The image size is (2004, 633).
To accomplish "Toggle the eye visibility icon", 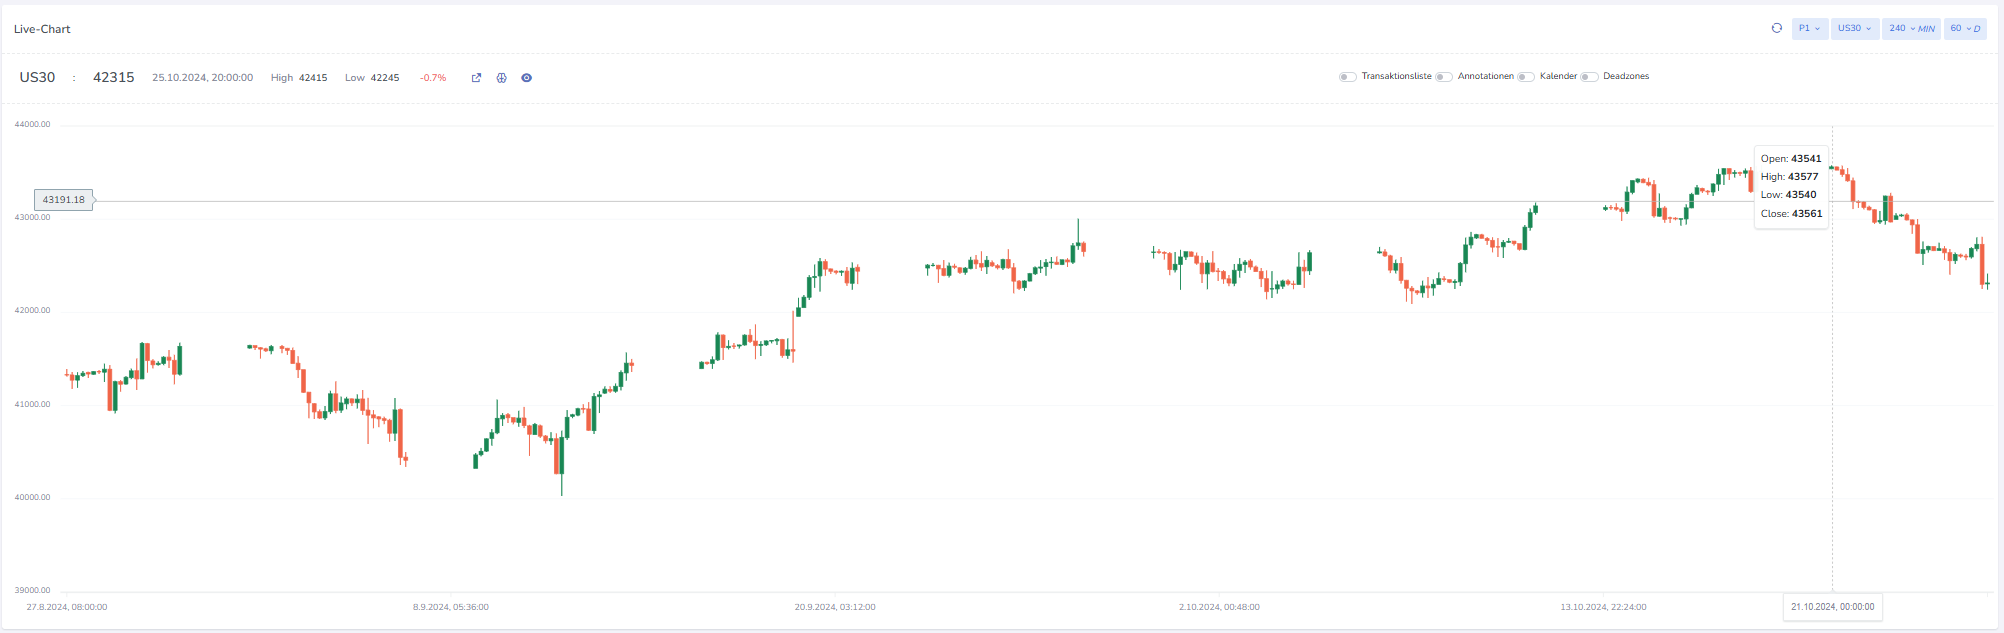I will click(x=527, y=78).
